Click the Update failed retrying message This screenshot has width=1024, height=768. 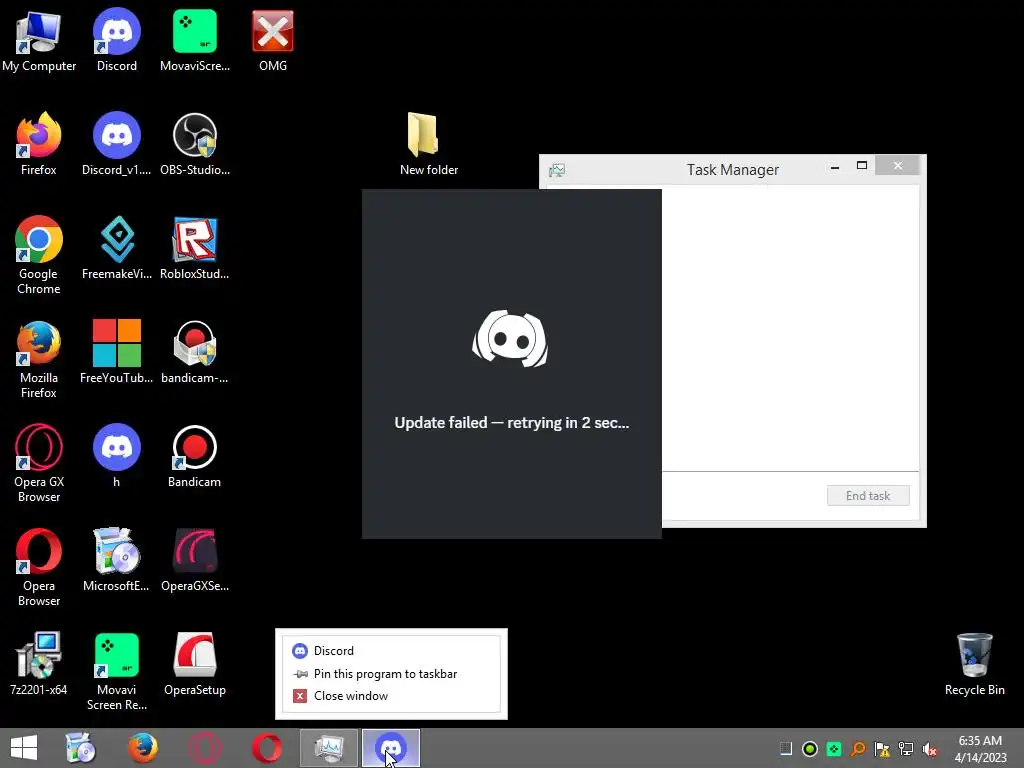click(x=512, y=423)
